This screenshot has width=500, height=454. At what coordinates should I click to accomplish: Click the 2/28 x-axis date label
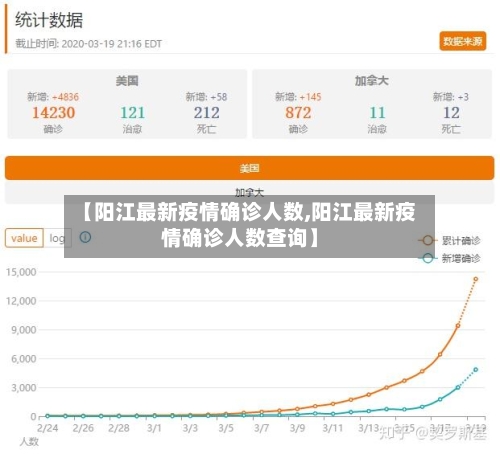click(119, 428)
